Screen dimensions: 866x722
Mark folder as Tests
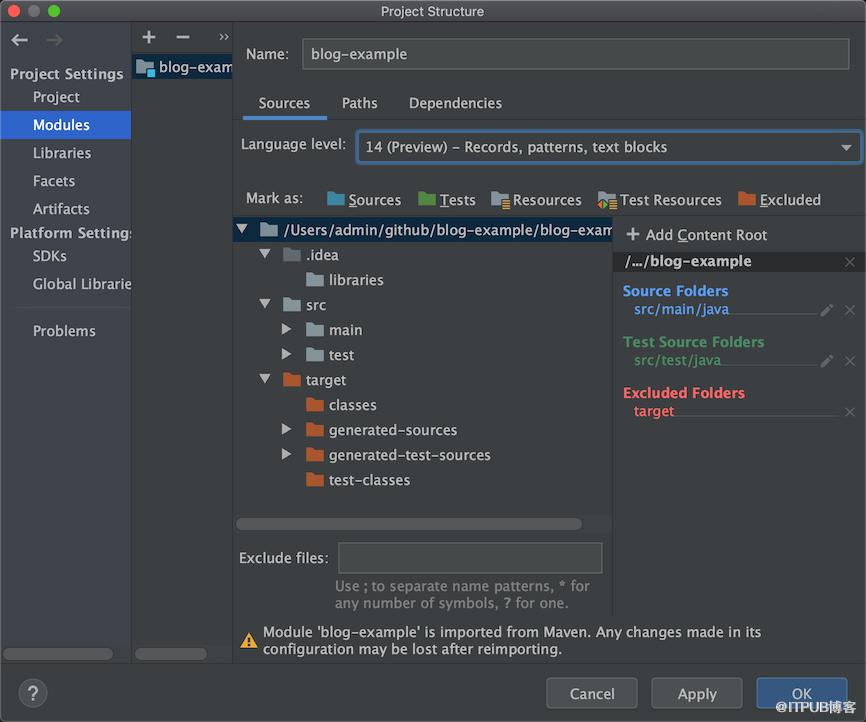click(447, 199)
